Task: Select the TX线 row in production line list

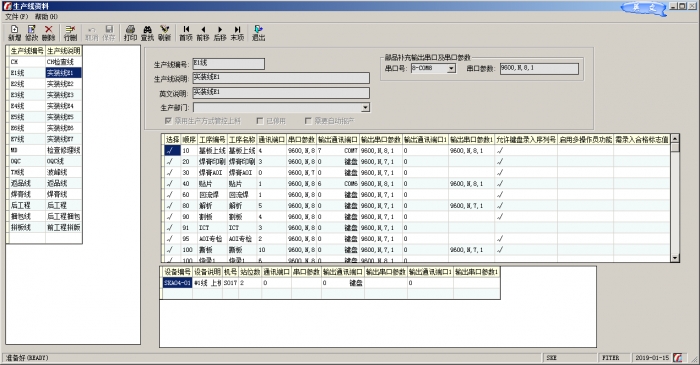Action: [x=45, y=172]
